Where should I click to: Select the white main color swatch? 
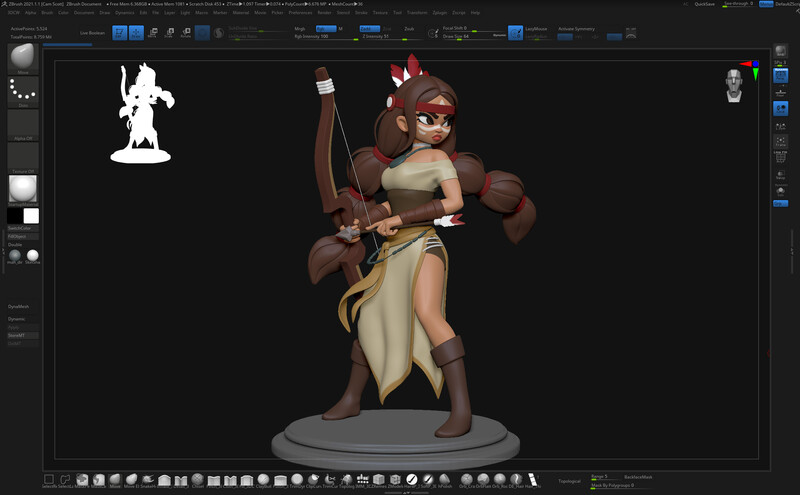coord(31,216)
